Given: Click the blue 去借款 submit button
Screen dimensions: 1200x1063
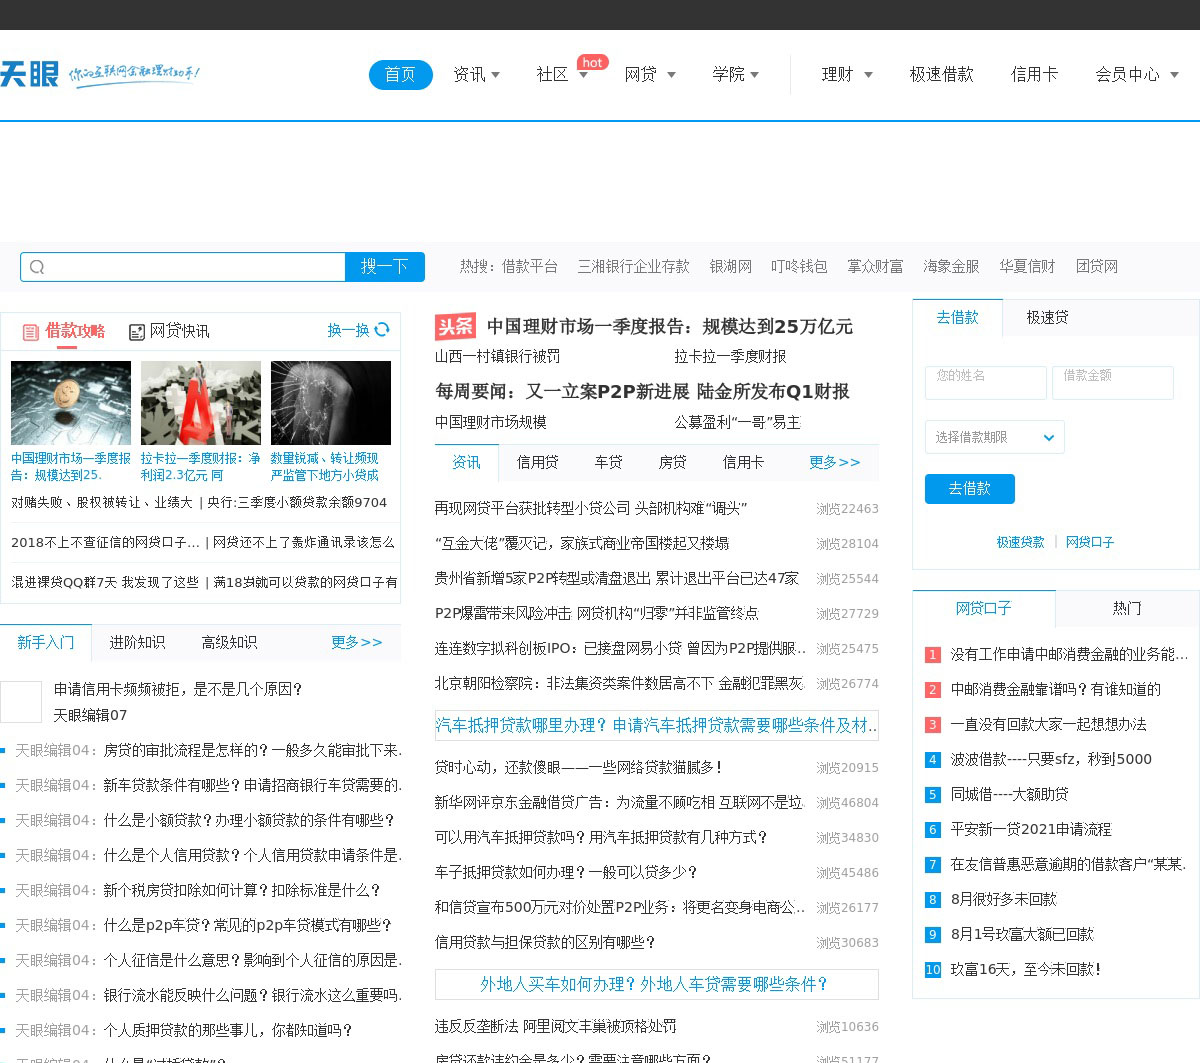Looking at the screenshot, I should 969,489.
